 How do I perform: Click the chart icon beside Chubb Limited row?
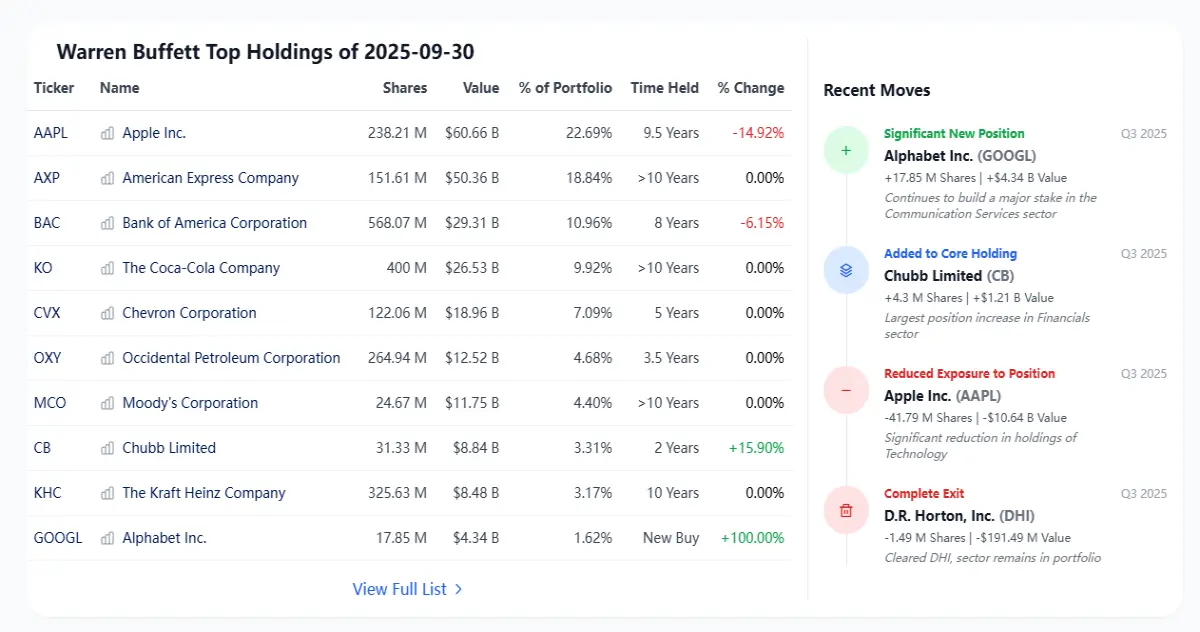tap(107, 448)
